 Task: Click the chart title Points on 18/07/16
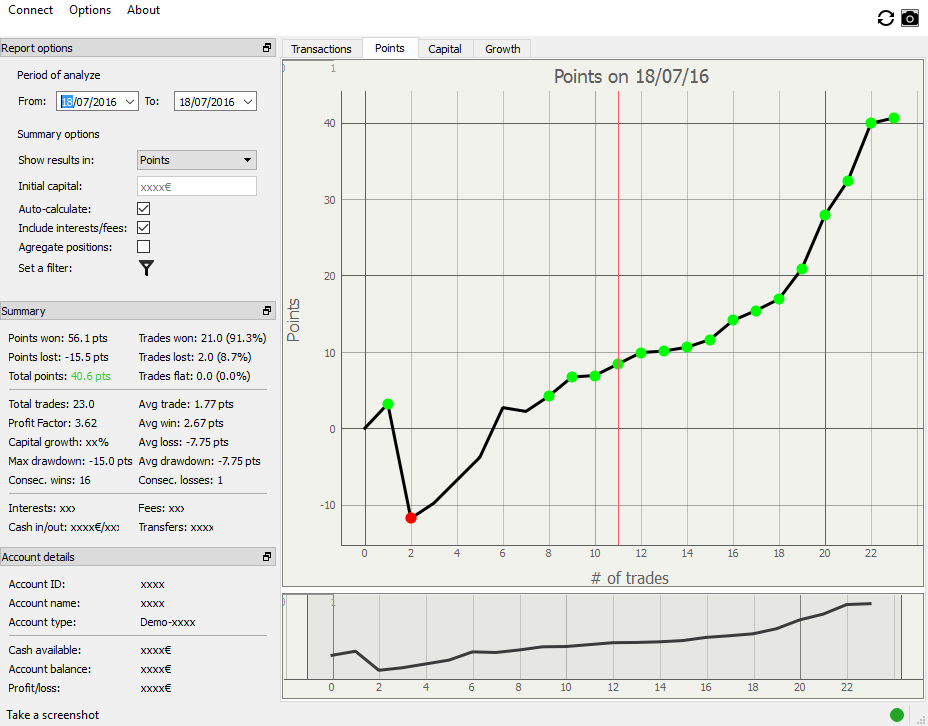point(631,76)
